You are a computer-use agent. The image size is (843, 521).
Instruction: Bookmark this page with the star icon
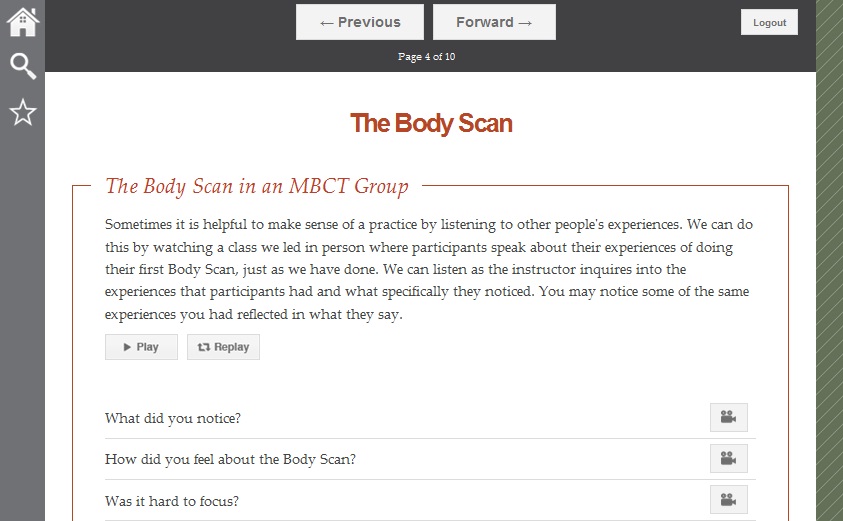point(22,112)
